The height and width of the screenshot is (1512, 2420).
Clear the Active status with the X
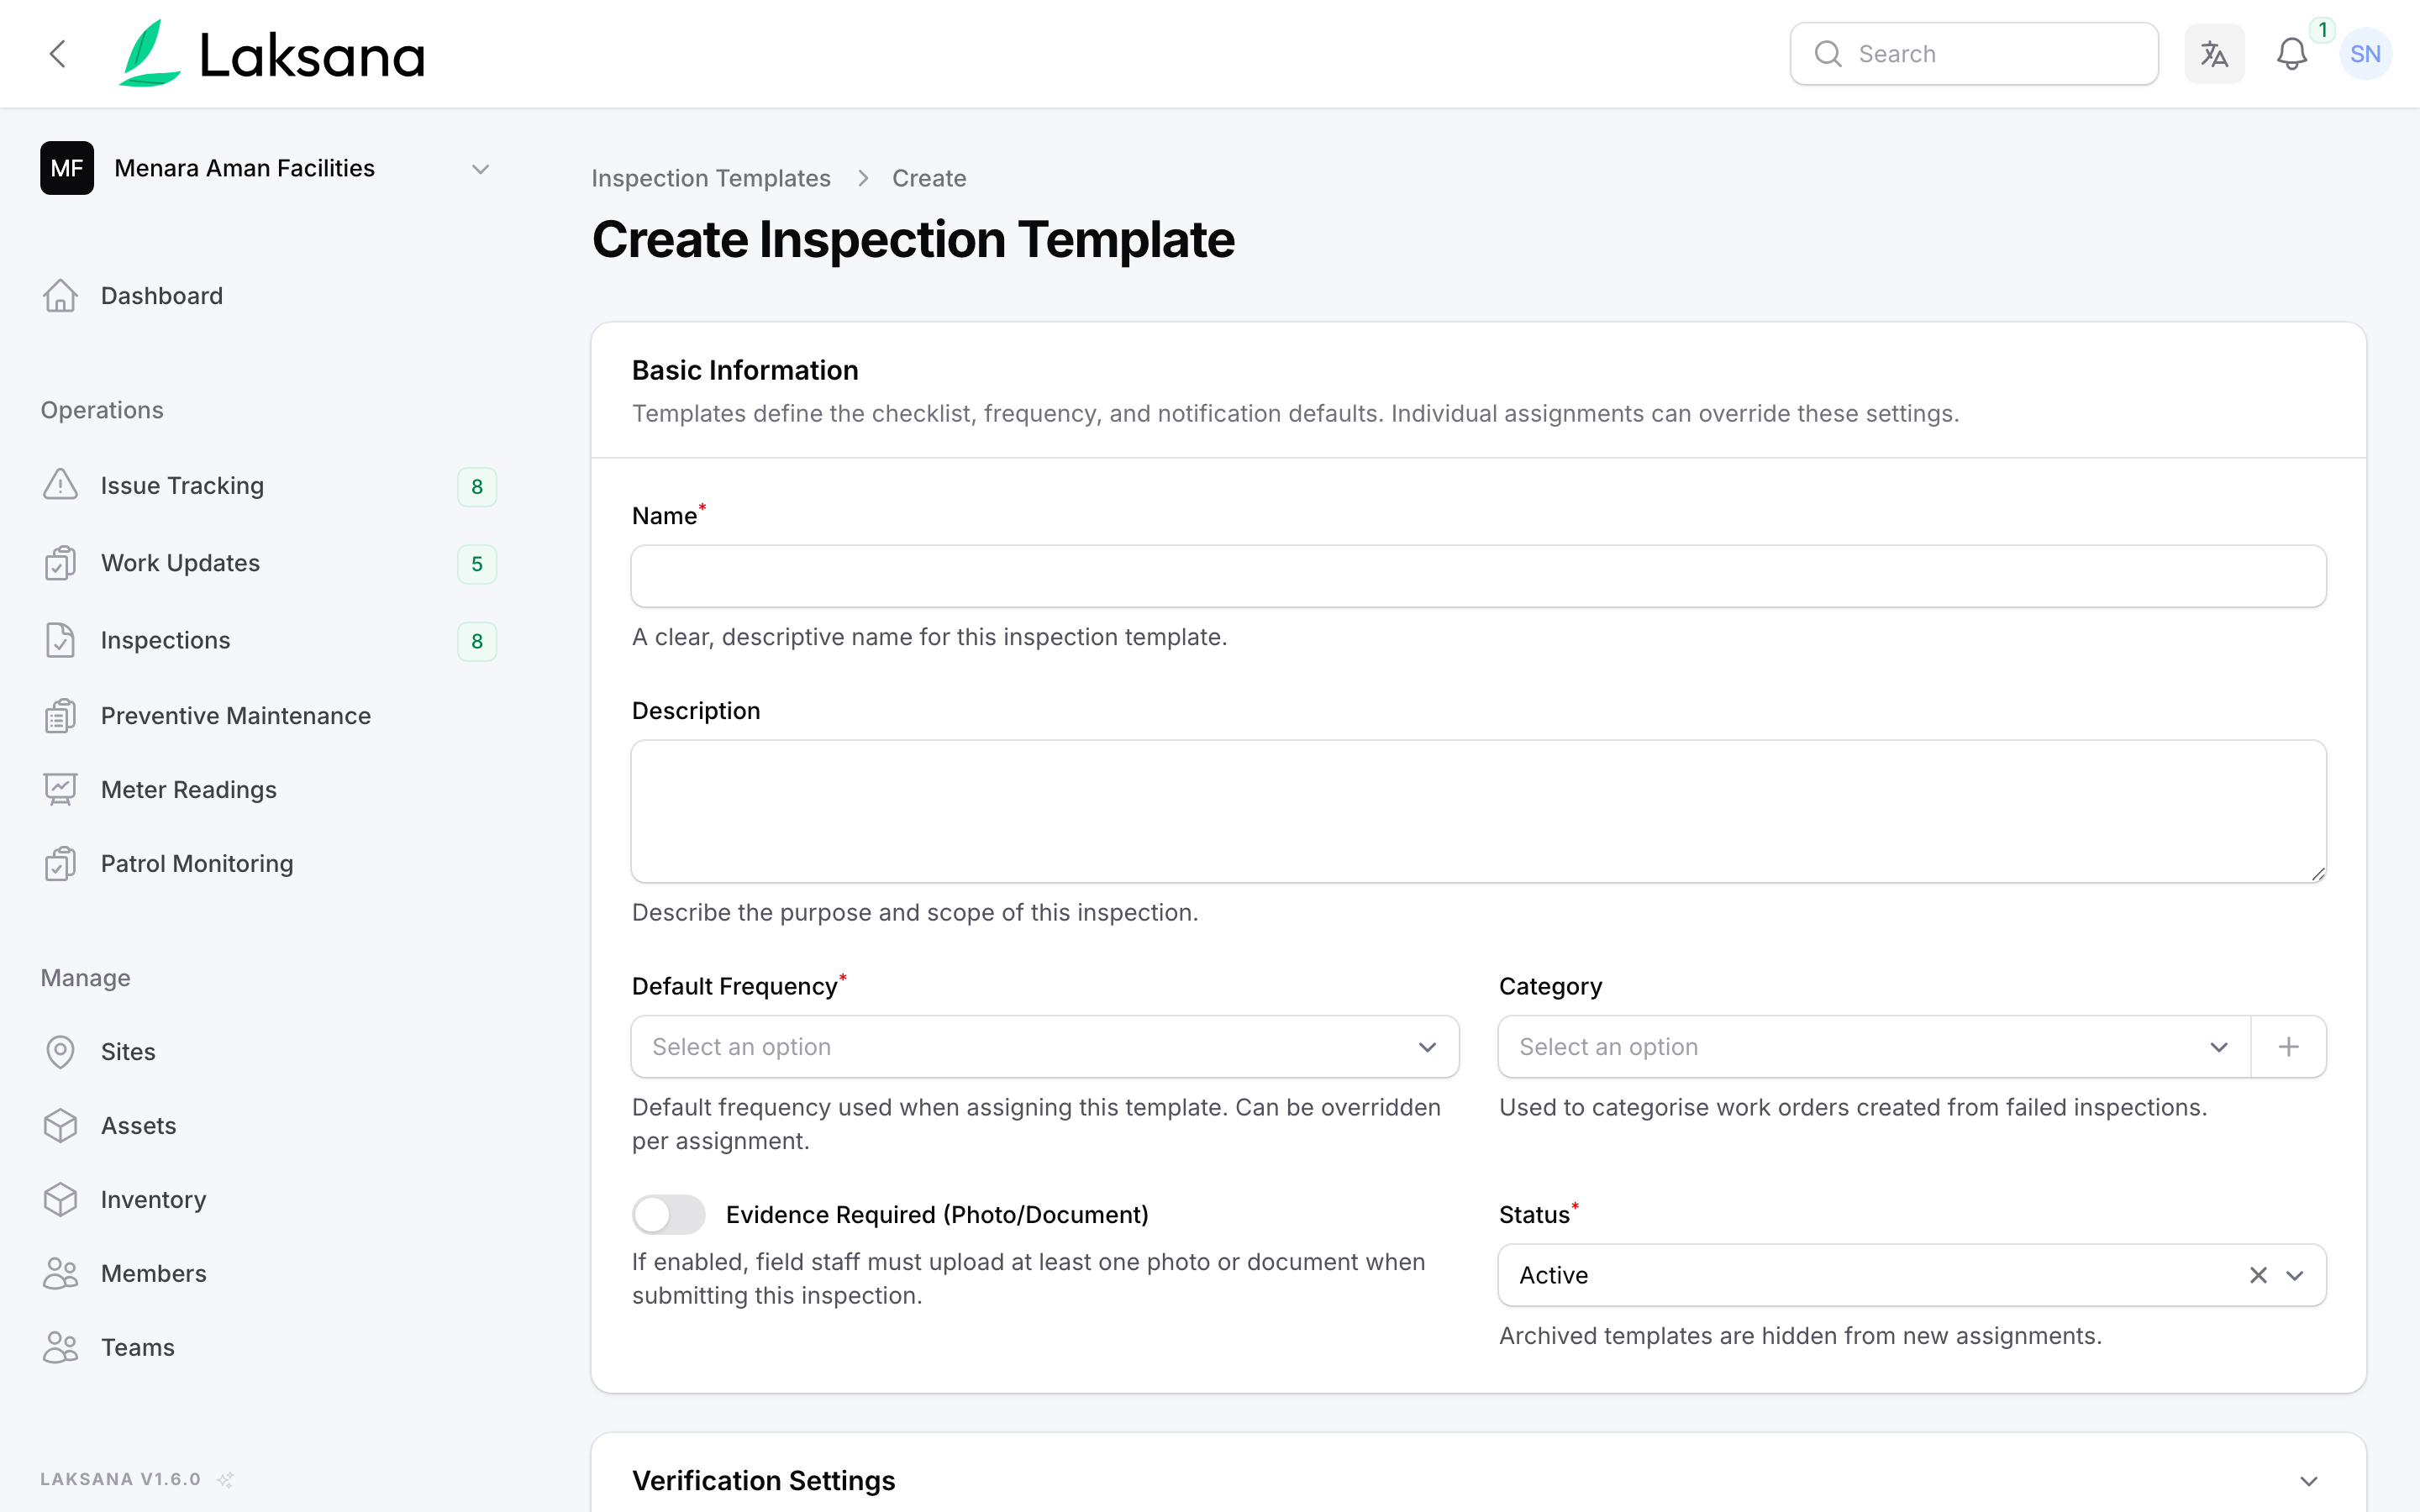click(2258, 1275)
